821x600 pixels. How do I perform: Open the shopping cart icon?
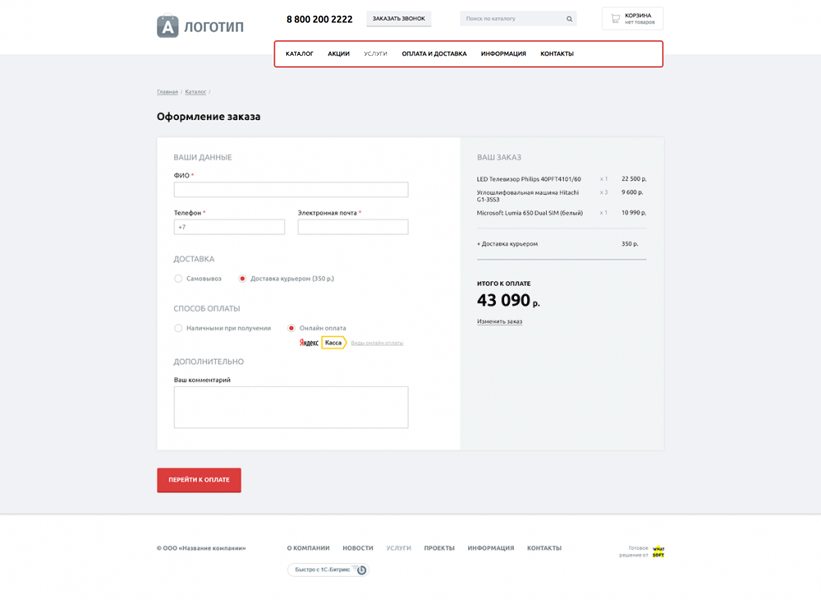coord(615,18)
